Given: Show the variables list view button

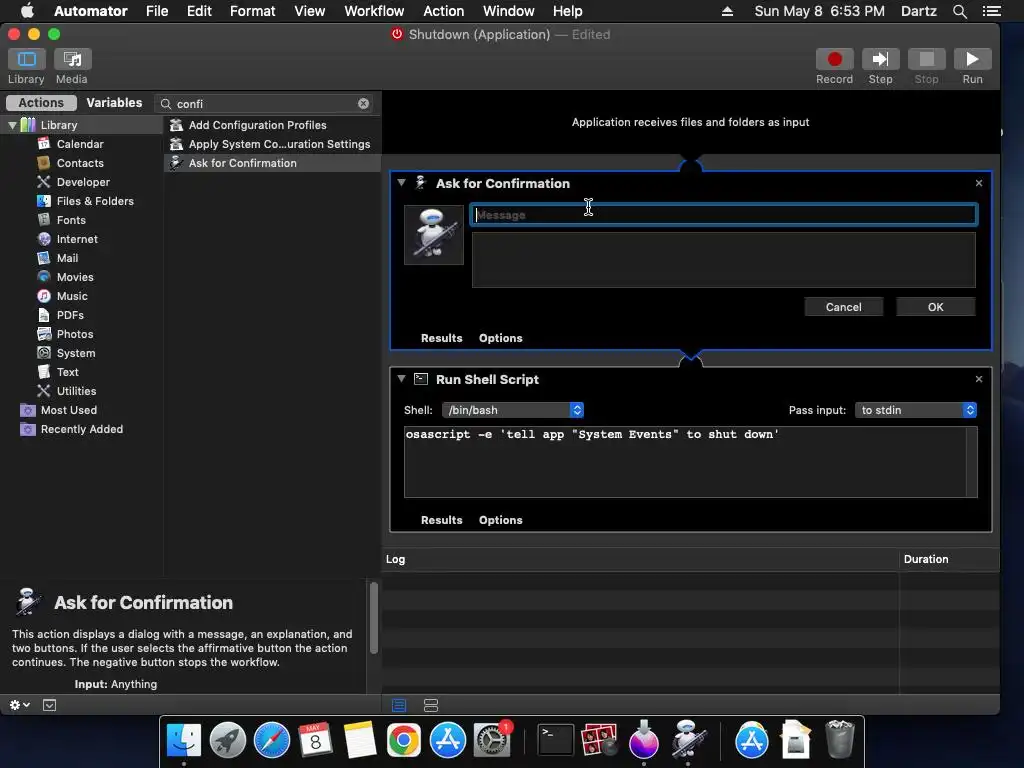Looking at the screenshot, I should [x=430, y=705].
